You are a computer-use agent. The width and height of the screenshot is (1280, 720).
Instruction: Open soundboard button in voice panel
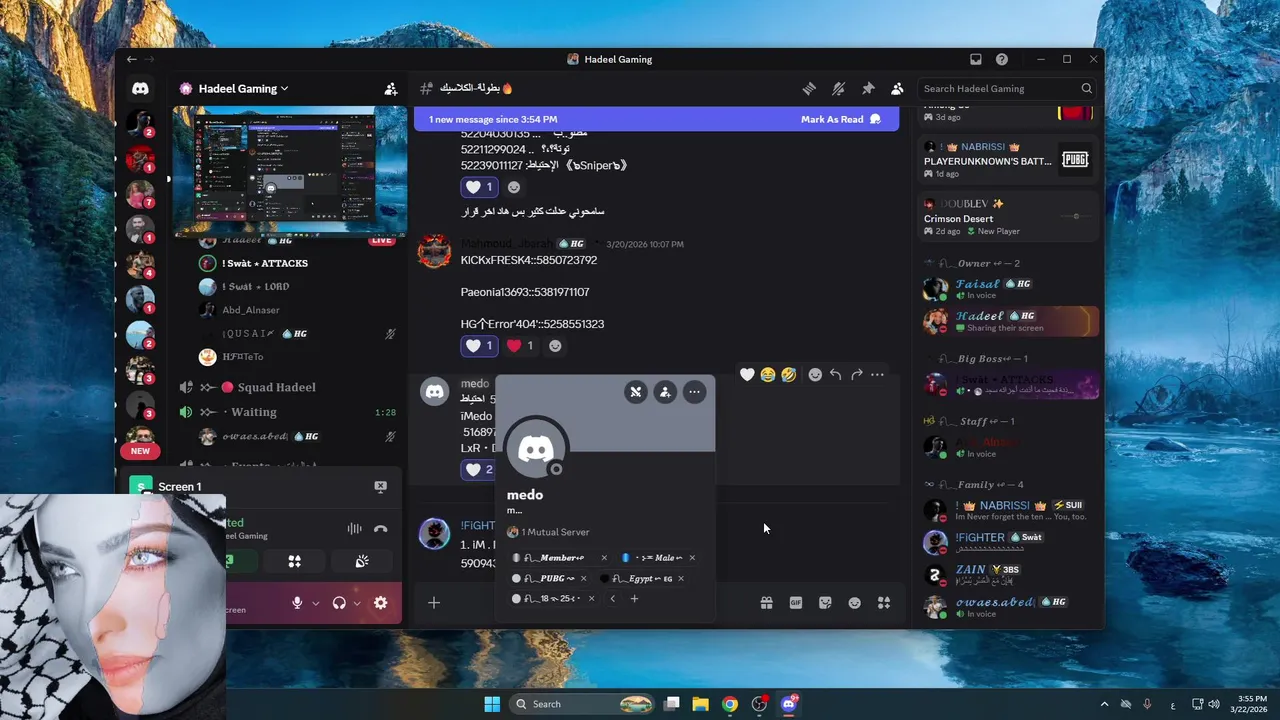pos(362,562)
